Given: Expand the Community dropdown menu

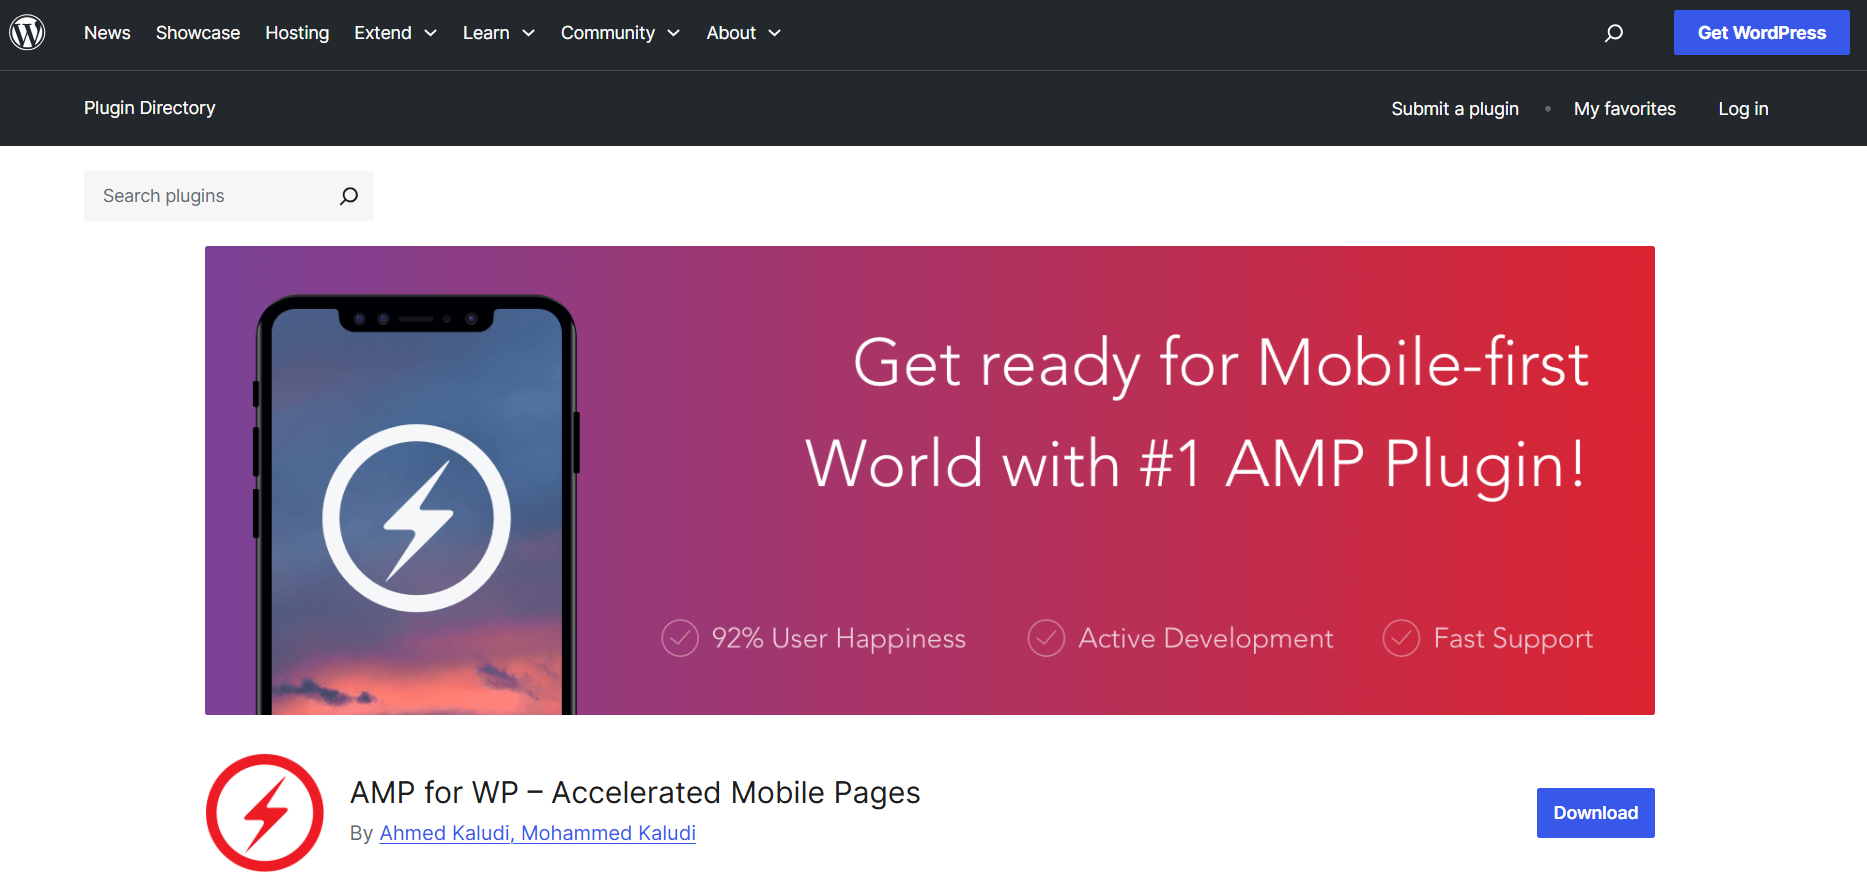Looking at the screenshot, I should coord(620,33).
